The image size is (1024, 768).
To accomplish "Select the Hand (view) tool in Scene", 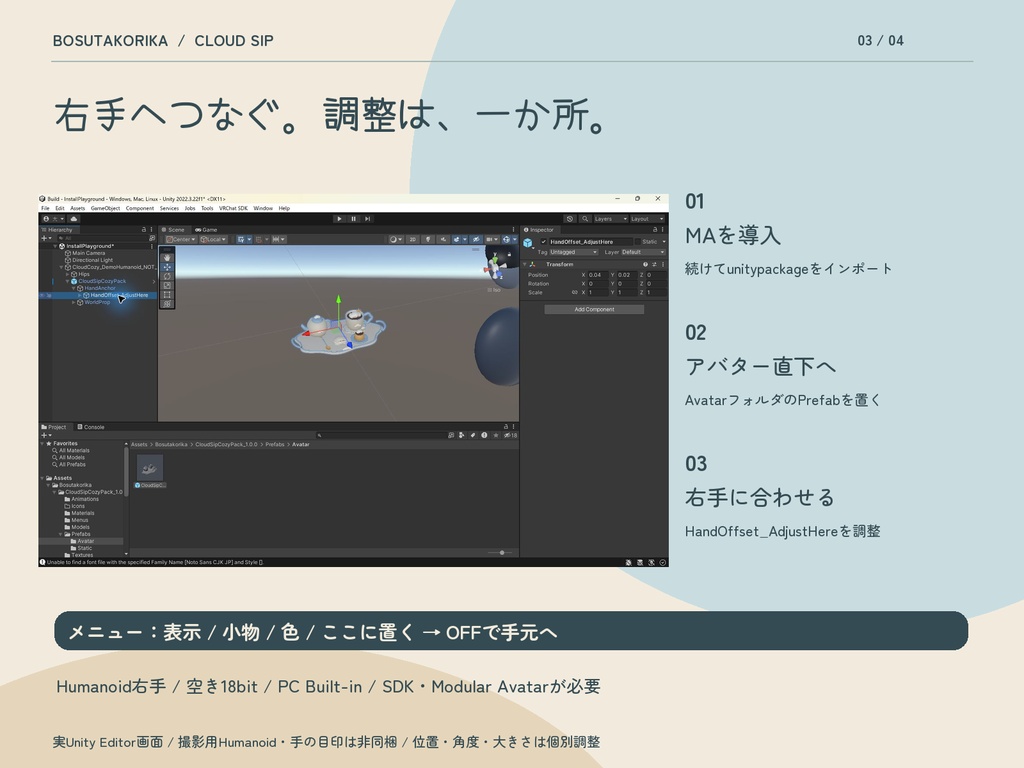I will (x=167, y=258).
